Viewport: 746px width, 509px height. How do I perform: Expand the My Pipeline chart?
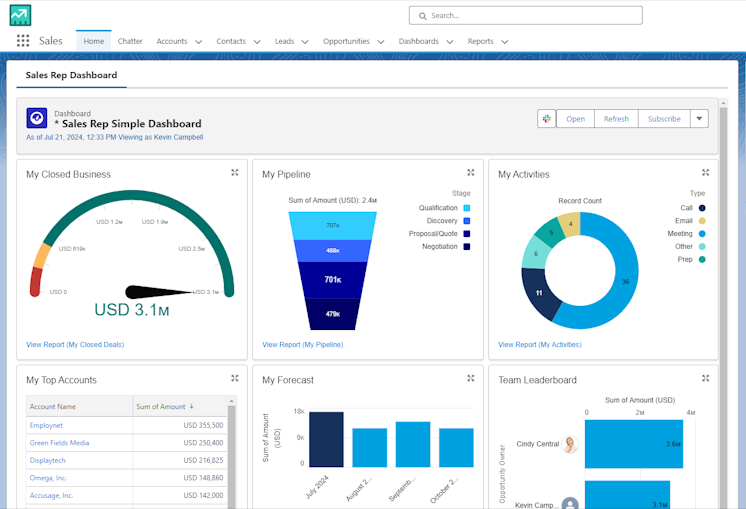click(x=471, y=172)
